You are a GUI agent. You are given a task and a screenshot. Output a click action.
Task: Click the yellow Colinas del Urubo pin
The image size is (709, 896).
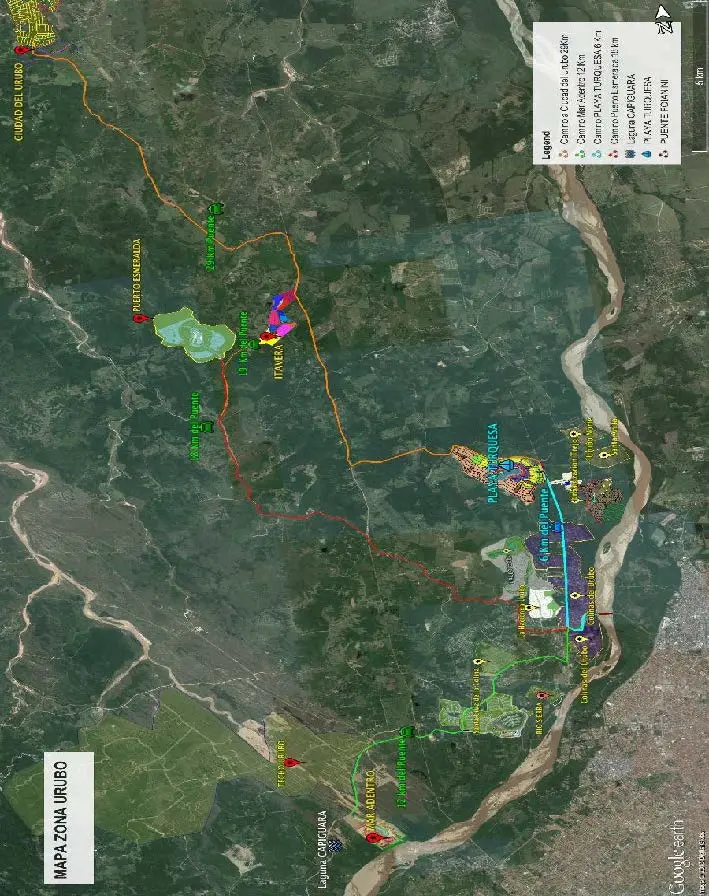pyautogui.click(x=575, y=596)
